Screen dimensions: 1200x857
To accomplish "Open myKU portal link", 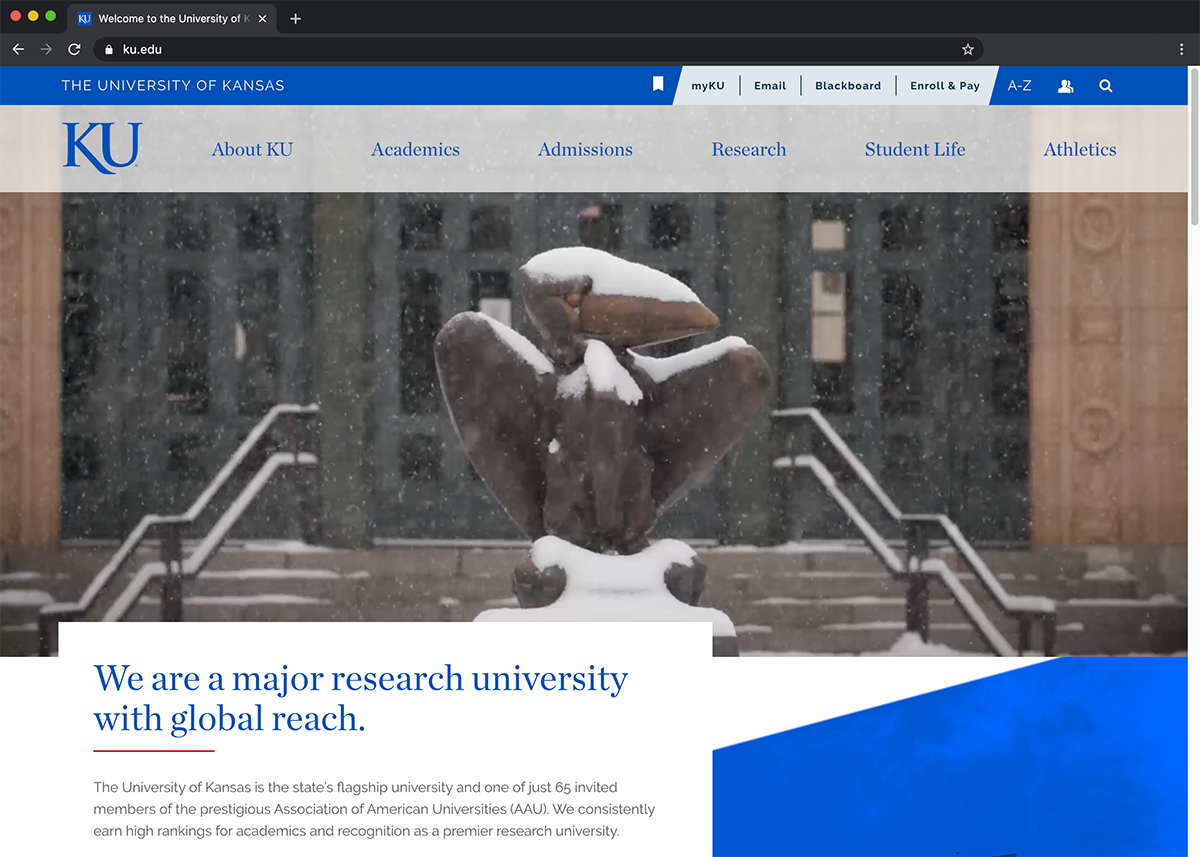I will coord(708,86).
